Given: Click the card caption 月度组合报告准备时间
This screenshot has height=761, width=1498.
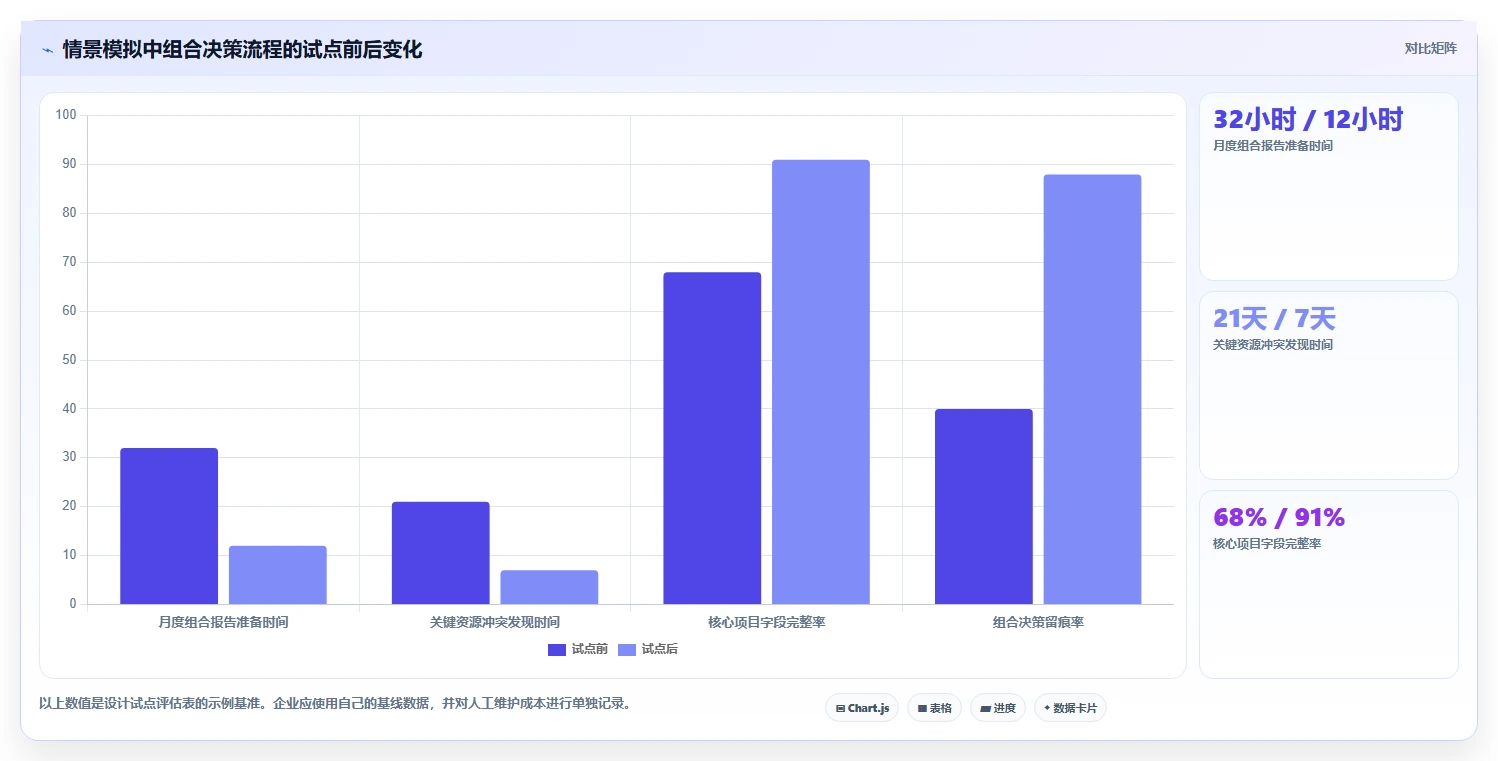Looking at the screenshot, I should pos(1272,146).
